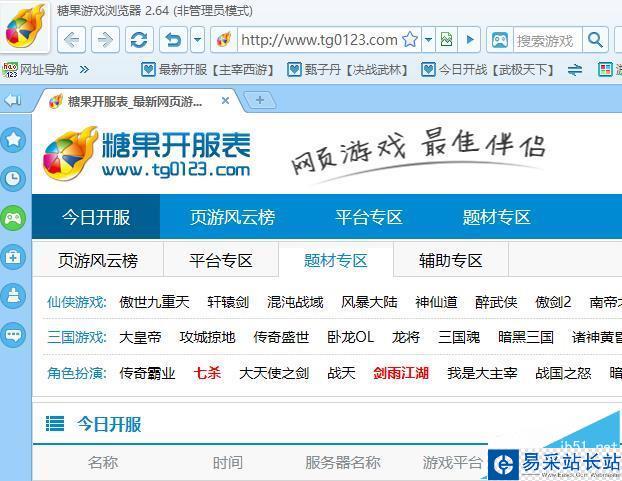Click the cleaning brush sidebar icon

click(x=13, y=296)
